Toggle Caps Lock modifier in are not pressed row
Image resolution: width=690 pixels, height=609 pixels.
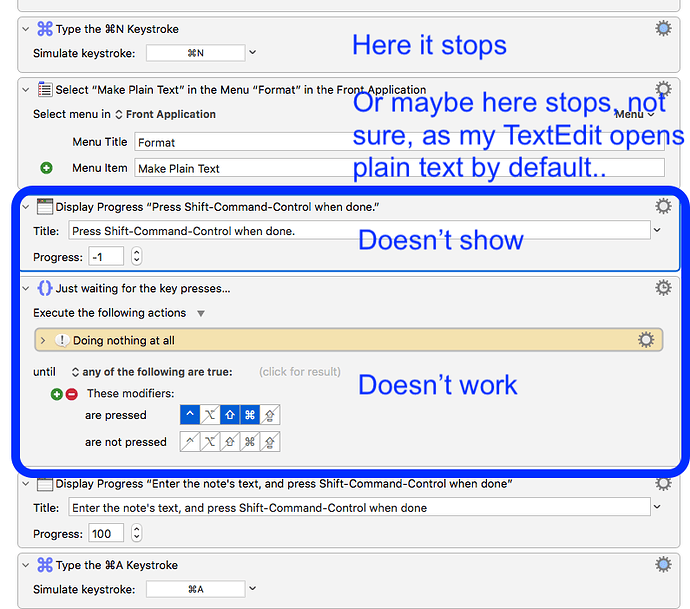point(270,442)
